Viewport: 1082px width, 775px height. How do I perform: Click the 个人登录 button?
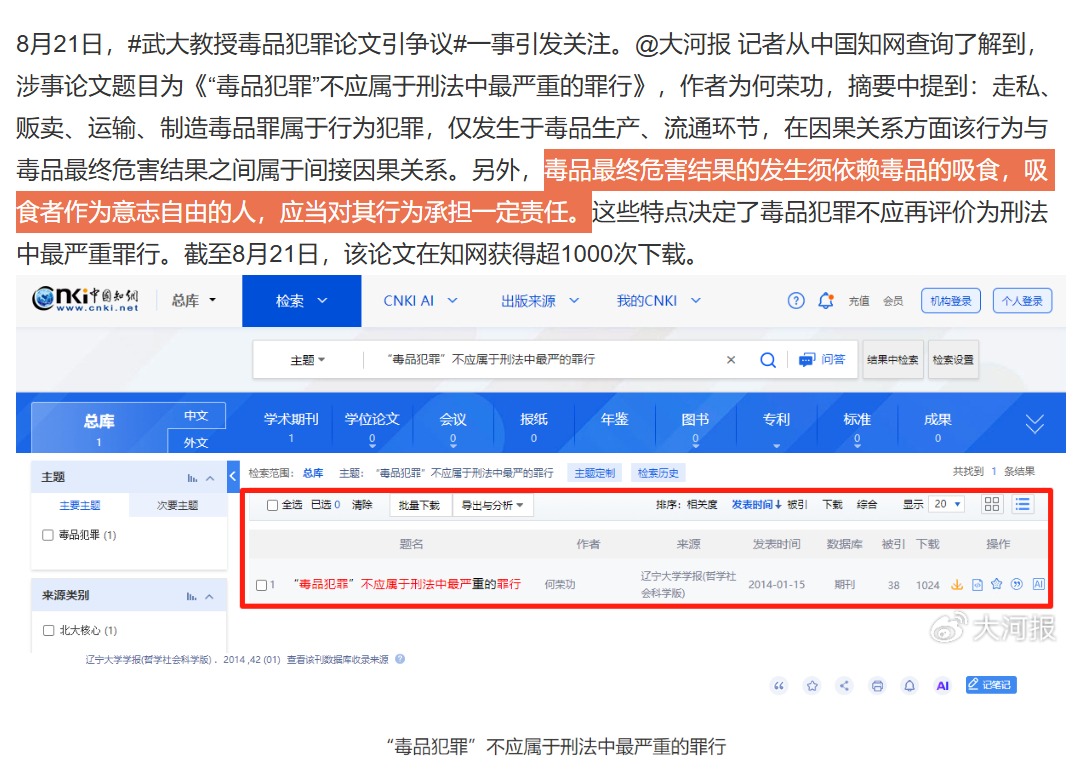click(1023, 301)
